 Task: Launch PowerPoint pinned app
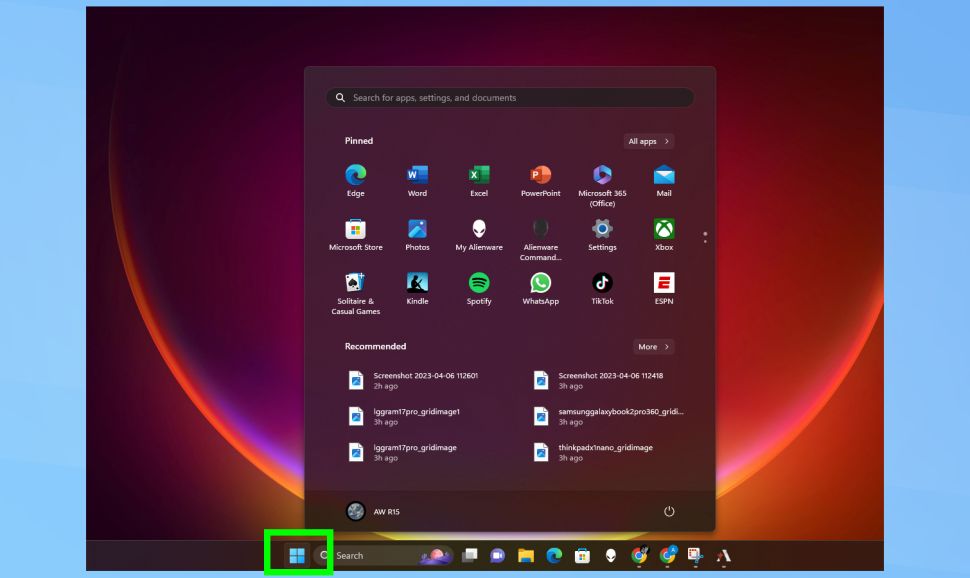click(540, 181)
